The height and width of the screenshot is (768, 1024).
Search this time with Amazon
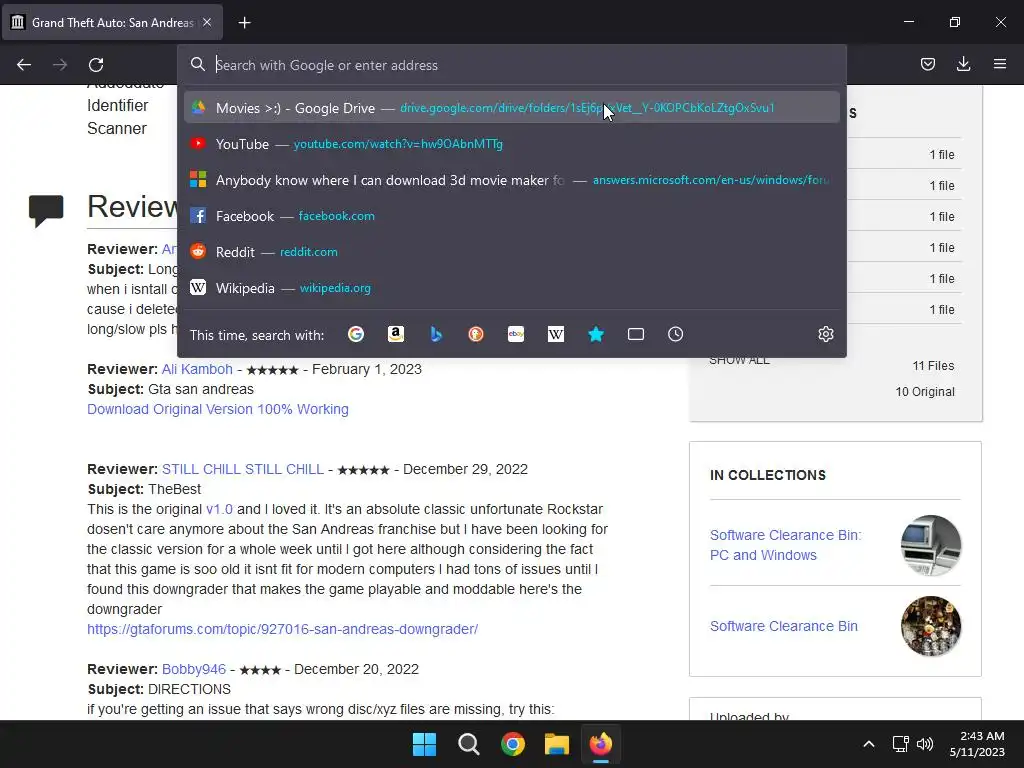[x=396, y=334]
